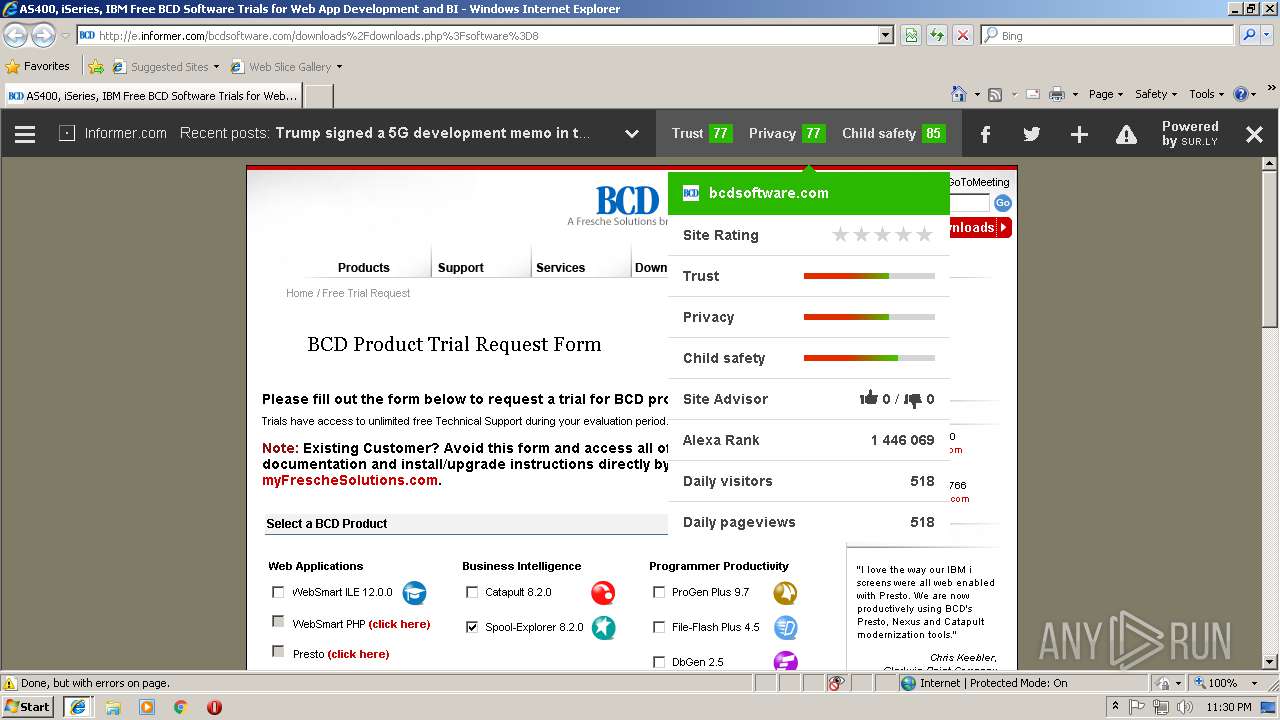Viewport: 1280px width, 720px height.
Task: Click the Home breadcrumb link
Action: (299, 293)
